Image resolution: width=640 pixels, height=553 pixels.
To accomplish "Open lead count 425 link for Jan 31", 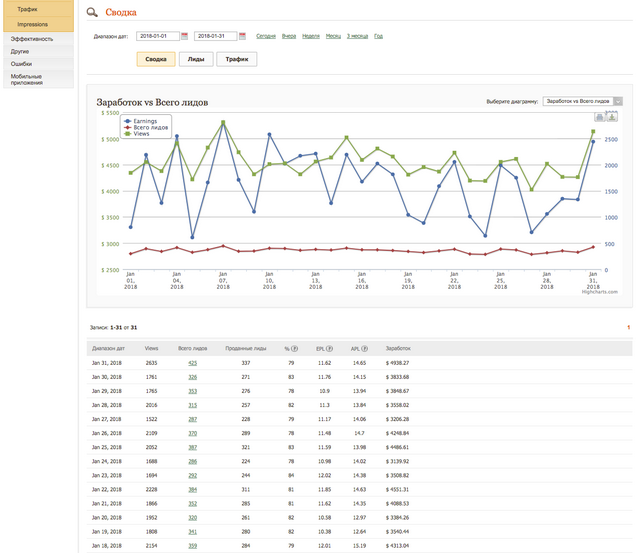I will pos(192,363).
